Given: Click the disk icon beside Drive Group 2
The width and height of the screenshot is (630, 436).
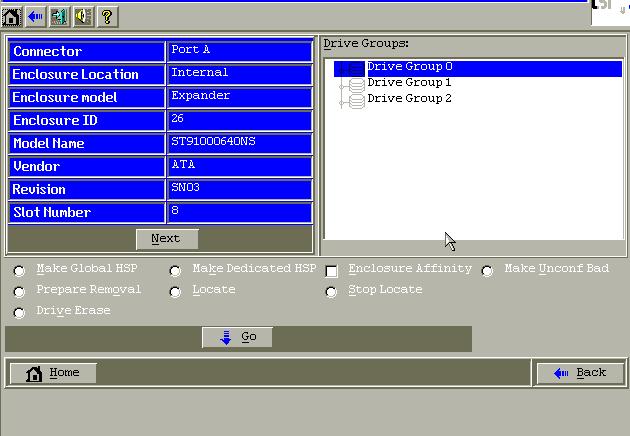Looking at the screenshot, I should (356, 99).
